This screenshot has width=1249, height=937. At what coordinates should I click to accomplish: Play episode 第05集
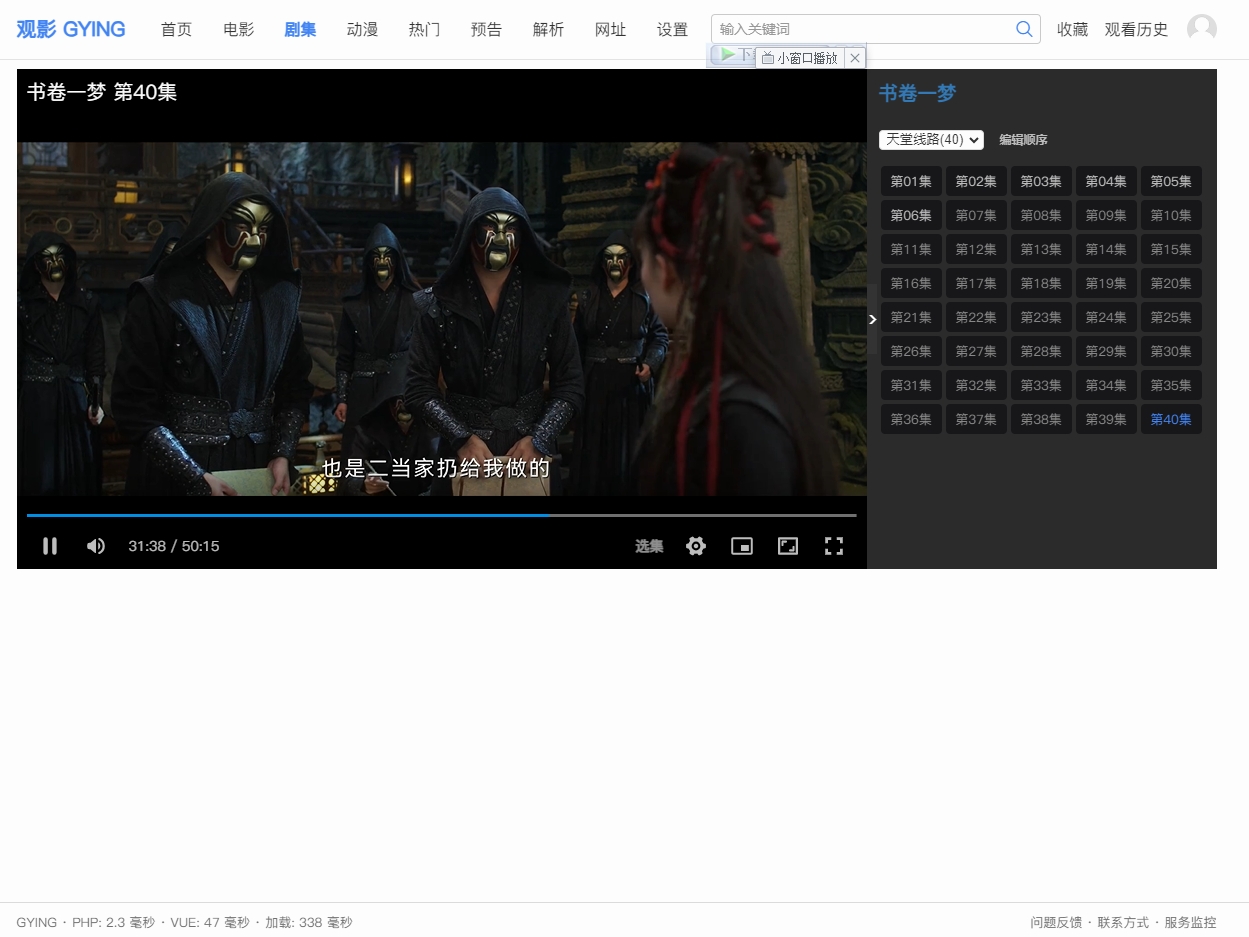(x=1171, y=181)
